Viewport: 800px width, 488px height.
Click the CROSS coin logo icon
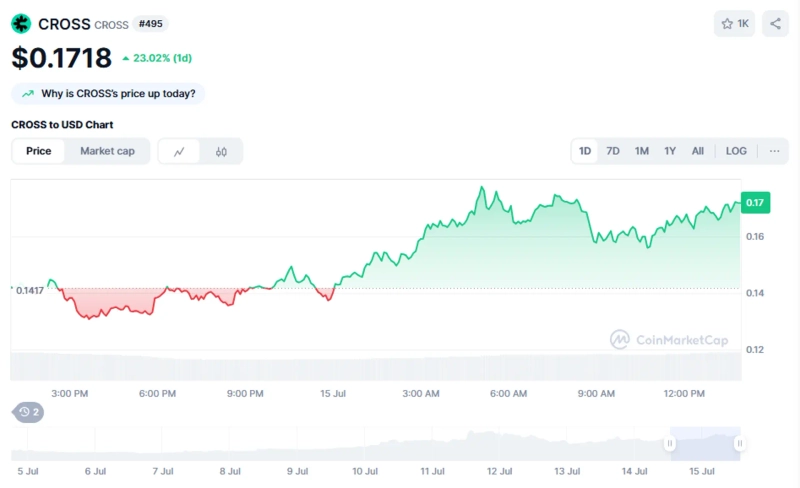21,24
